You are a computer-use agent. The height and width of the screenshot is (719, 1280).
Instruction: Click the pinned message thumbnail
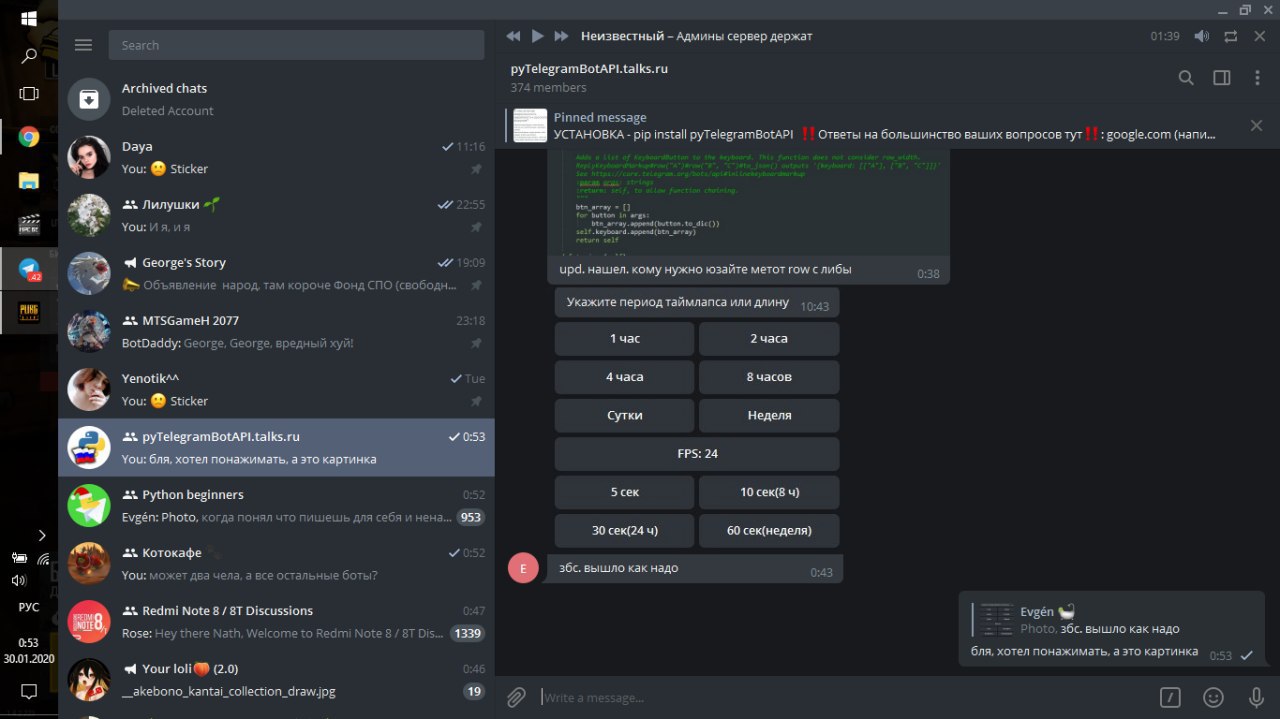pyautogui.click(x=530, y=125)
